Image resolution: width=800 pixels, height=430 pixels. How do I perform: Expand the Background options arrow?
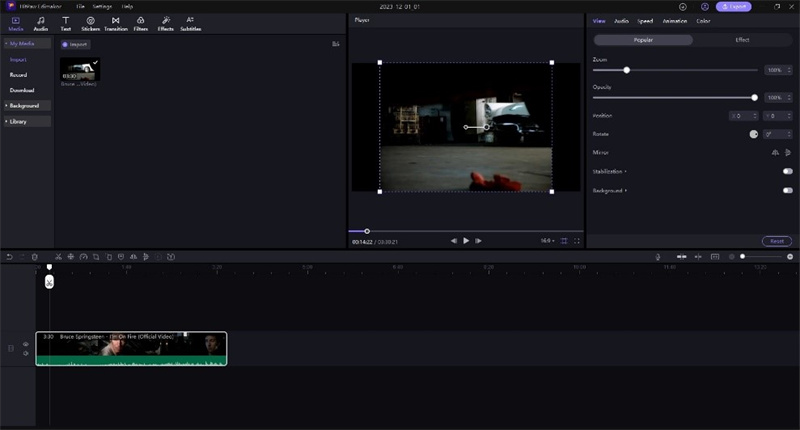pos(626,191)
